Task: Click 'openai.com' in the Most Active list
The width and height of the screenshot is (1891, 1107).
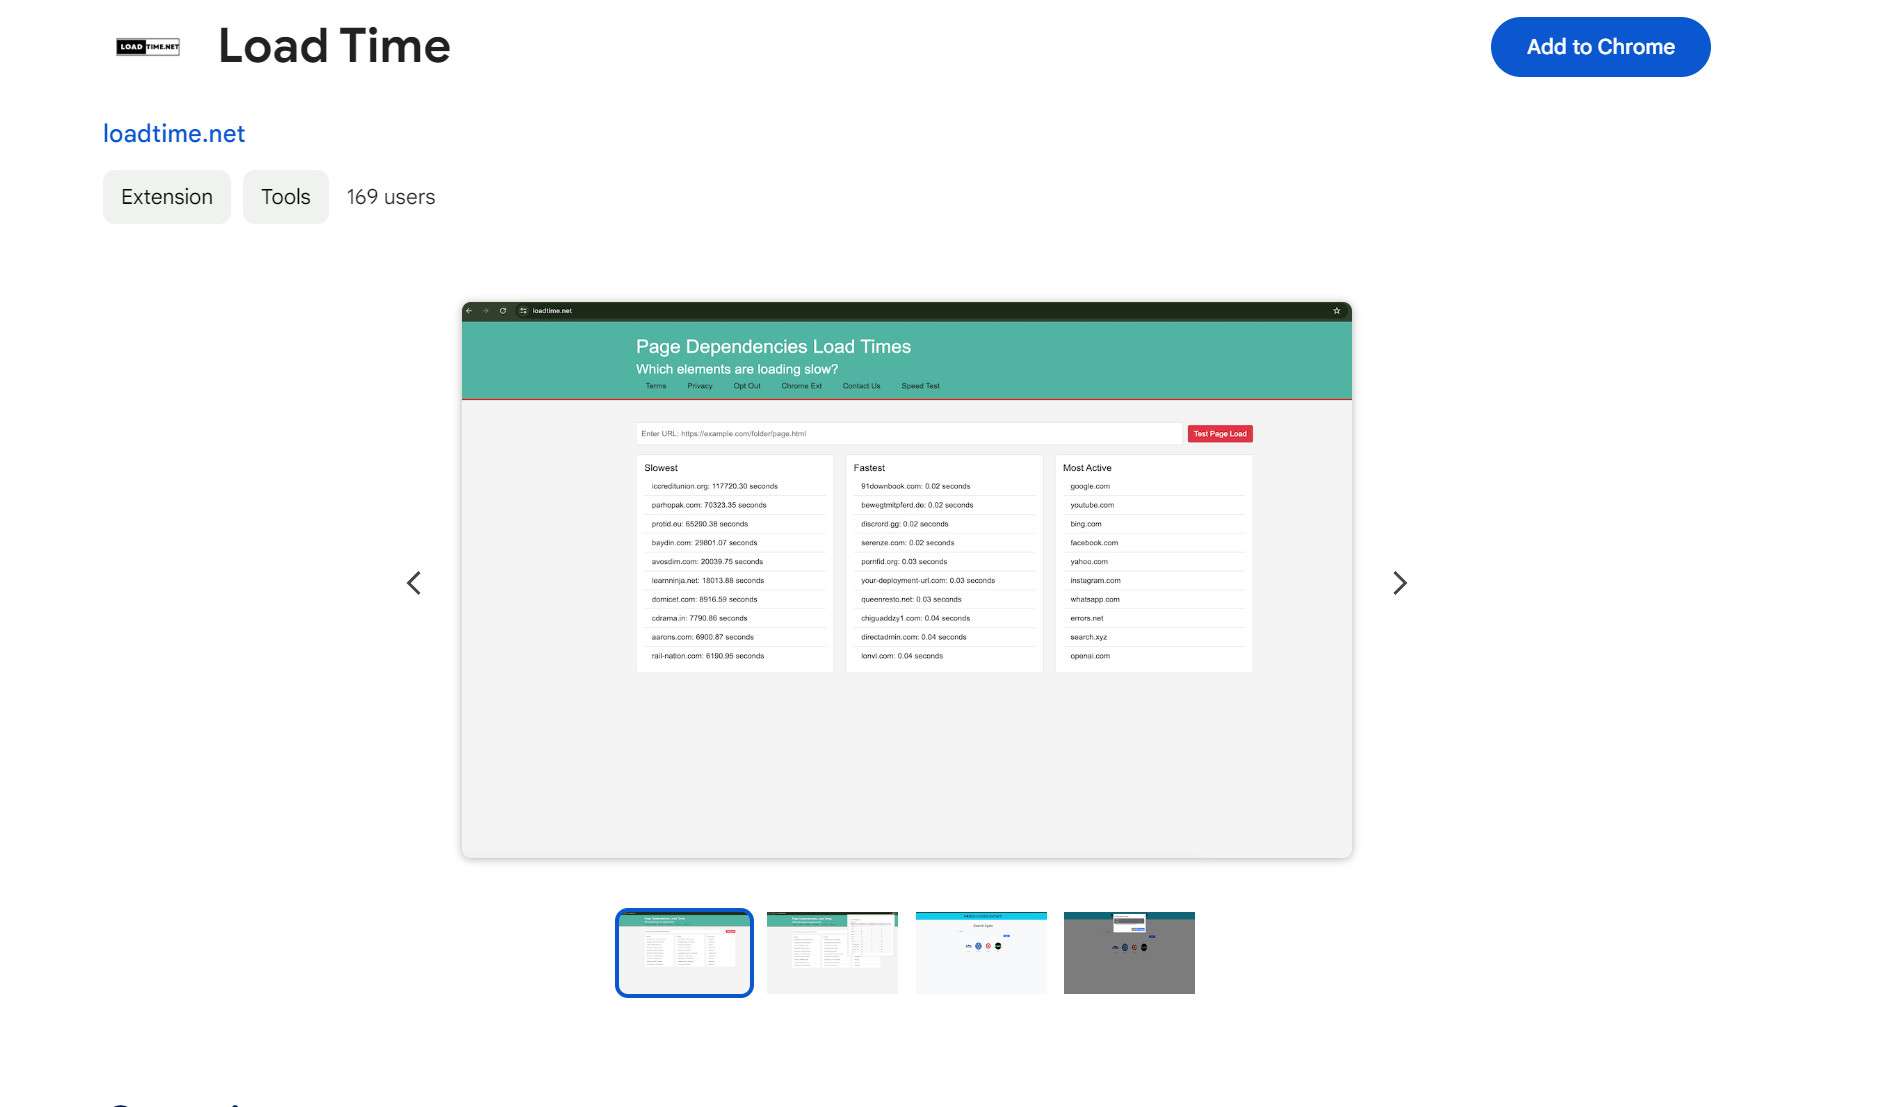Action: [1090, 656]
